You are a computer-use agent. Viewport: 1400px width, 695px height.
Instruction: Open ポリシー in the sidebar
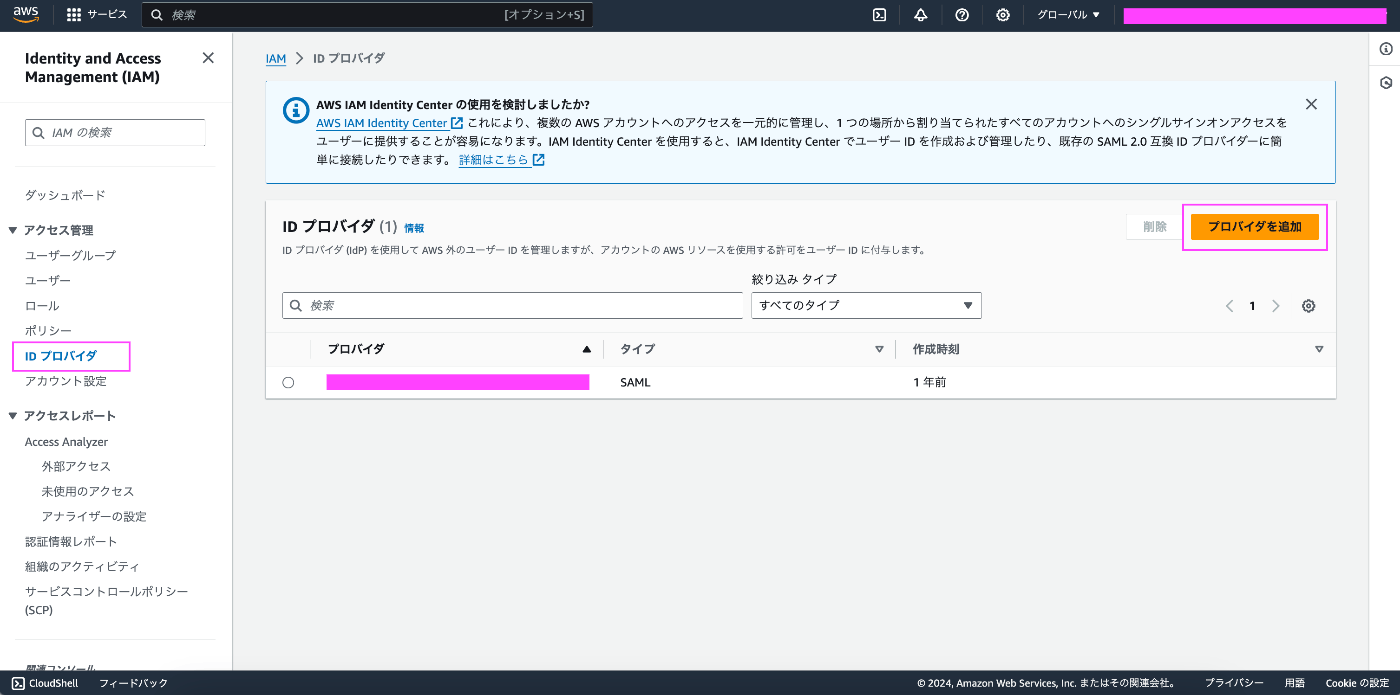[48, 331]
